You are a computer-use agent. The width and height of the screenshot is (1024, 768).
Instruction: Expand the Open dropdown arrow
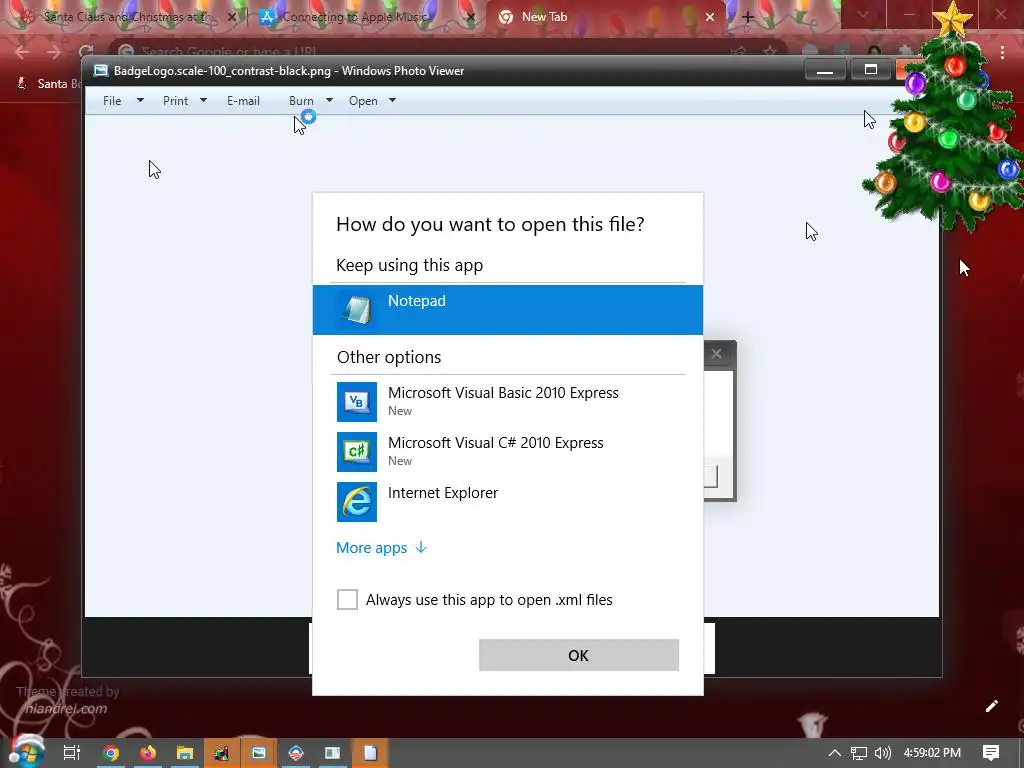[392, 101]
